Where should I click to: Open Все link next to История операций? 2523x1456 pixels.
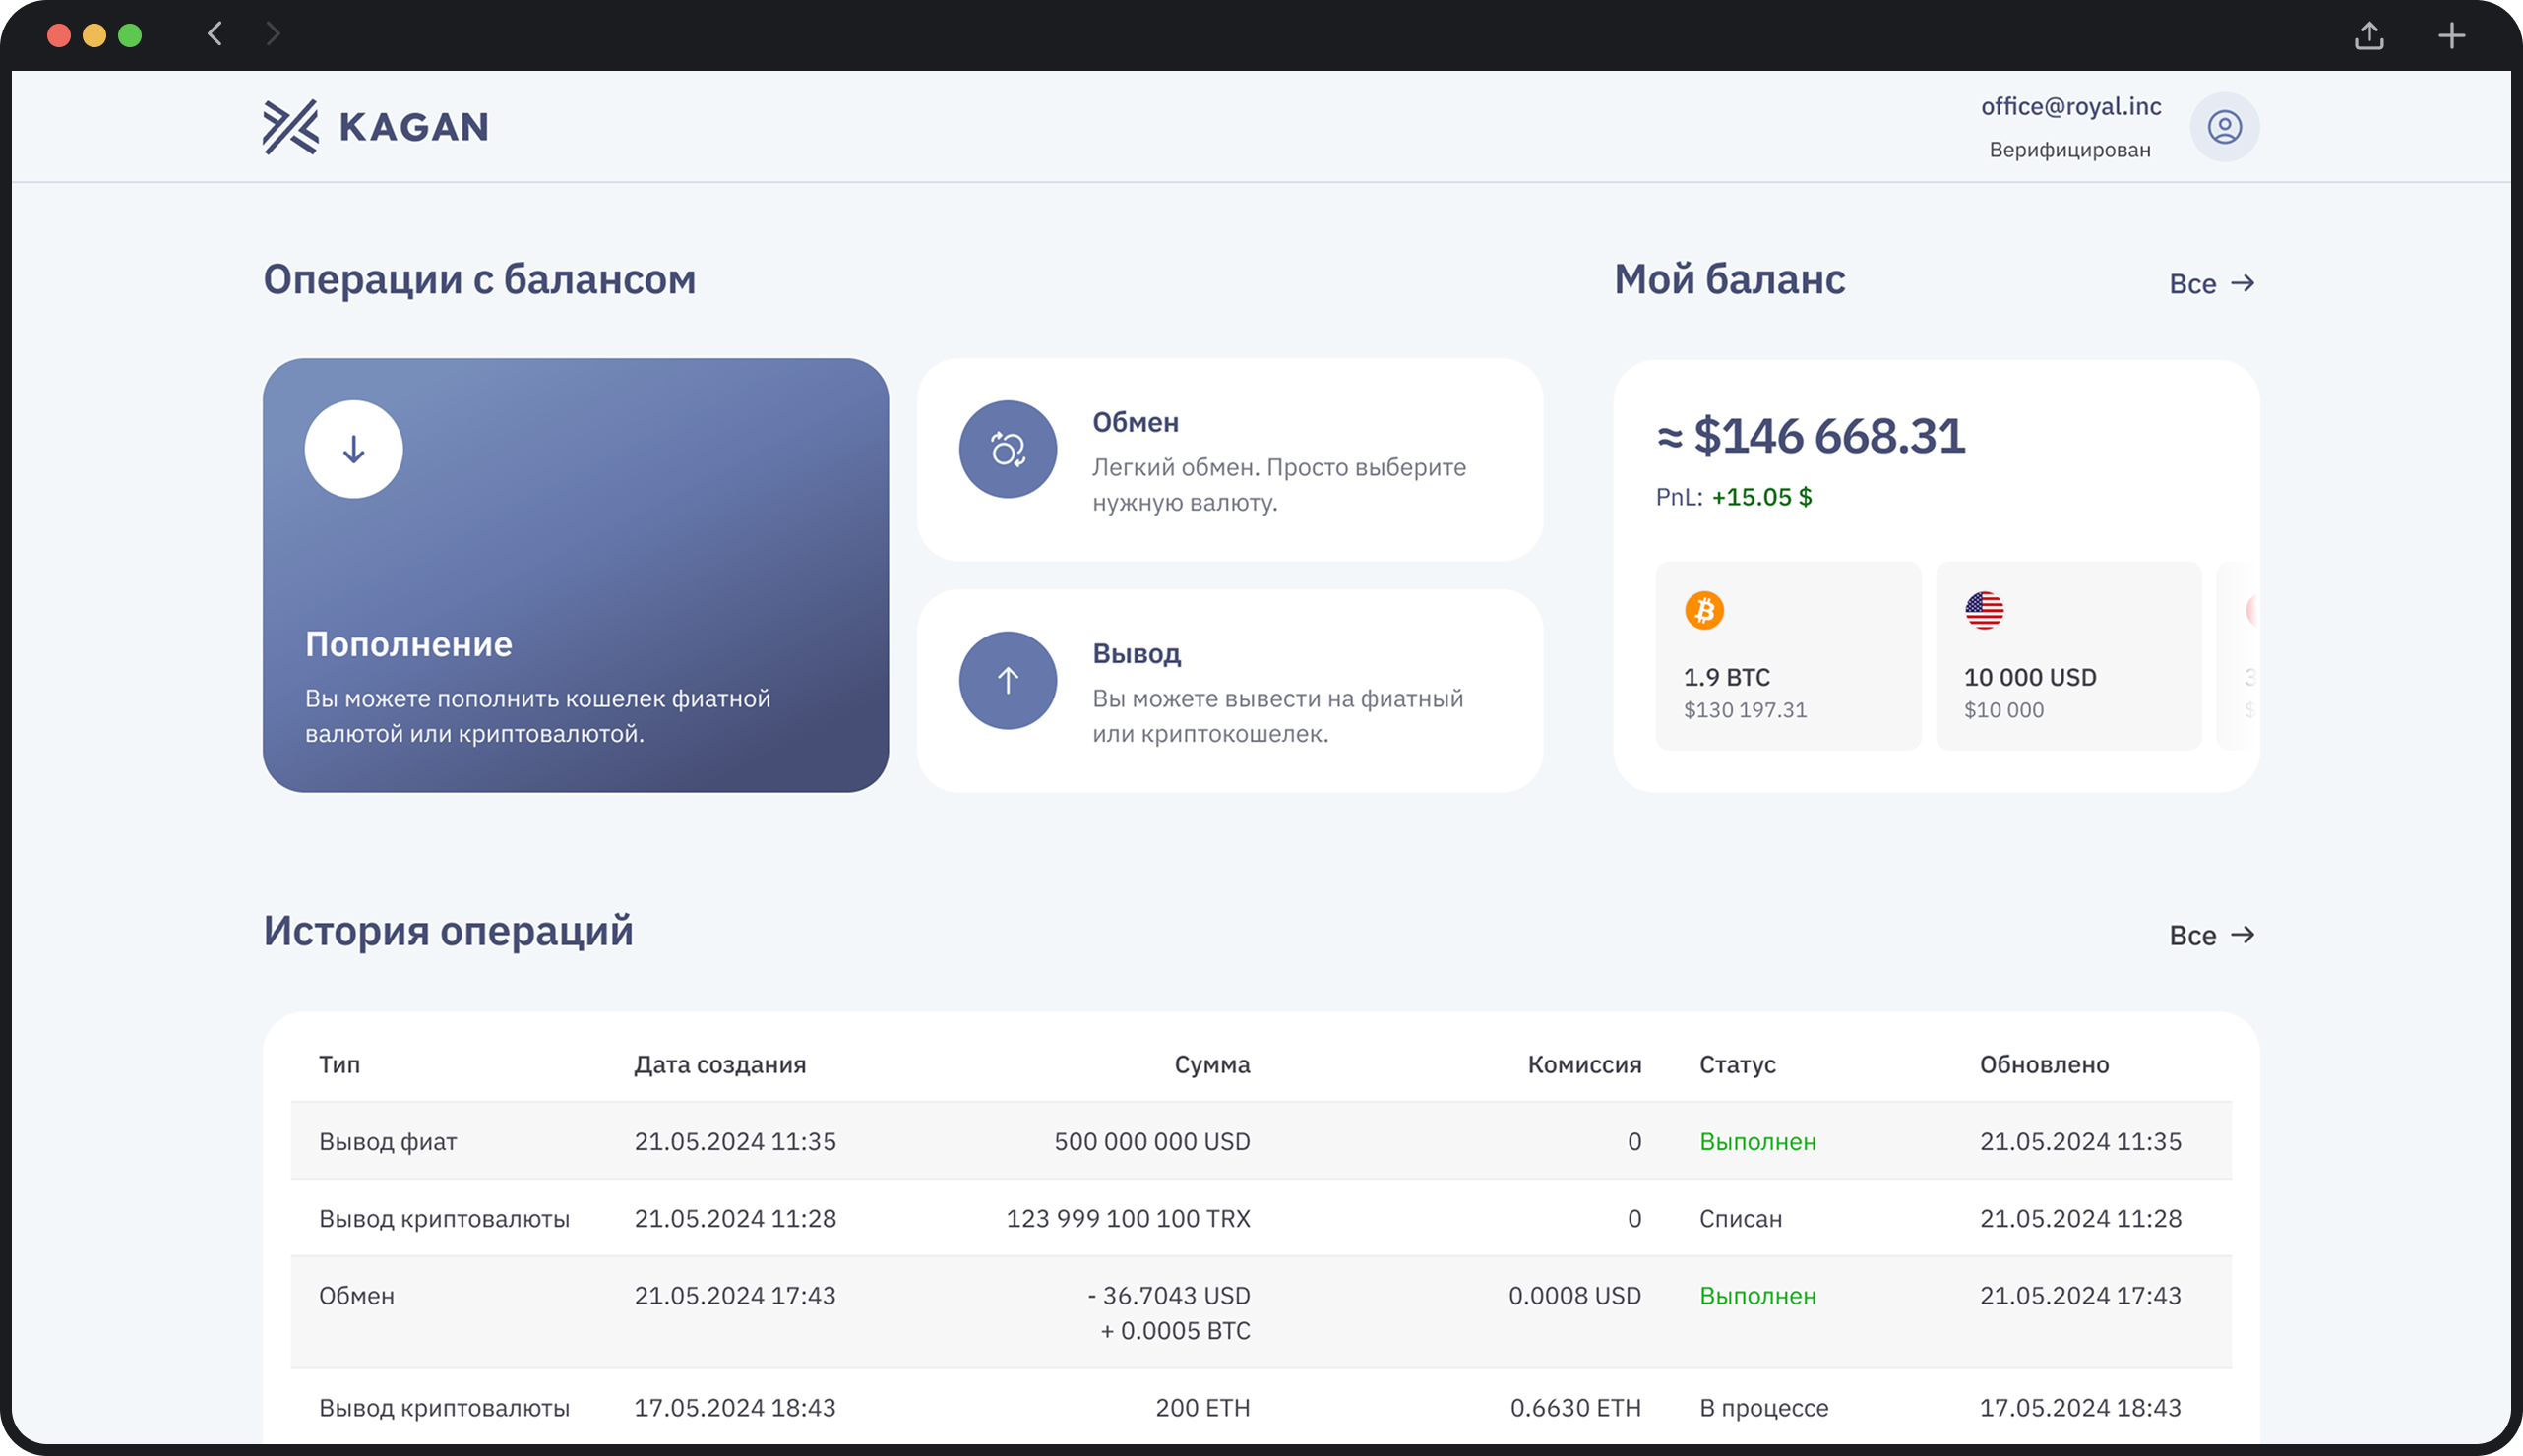2212,935
